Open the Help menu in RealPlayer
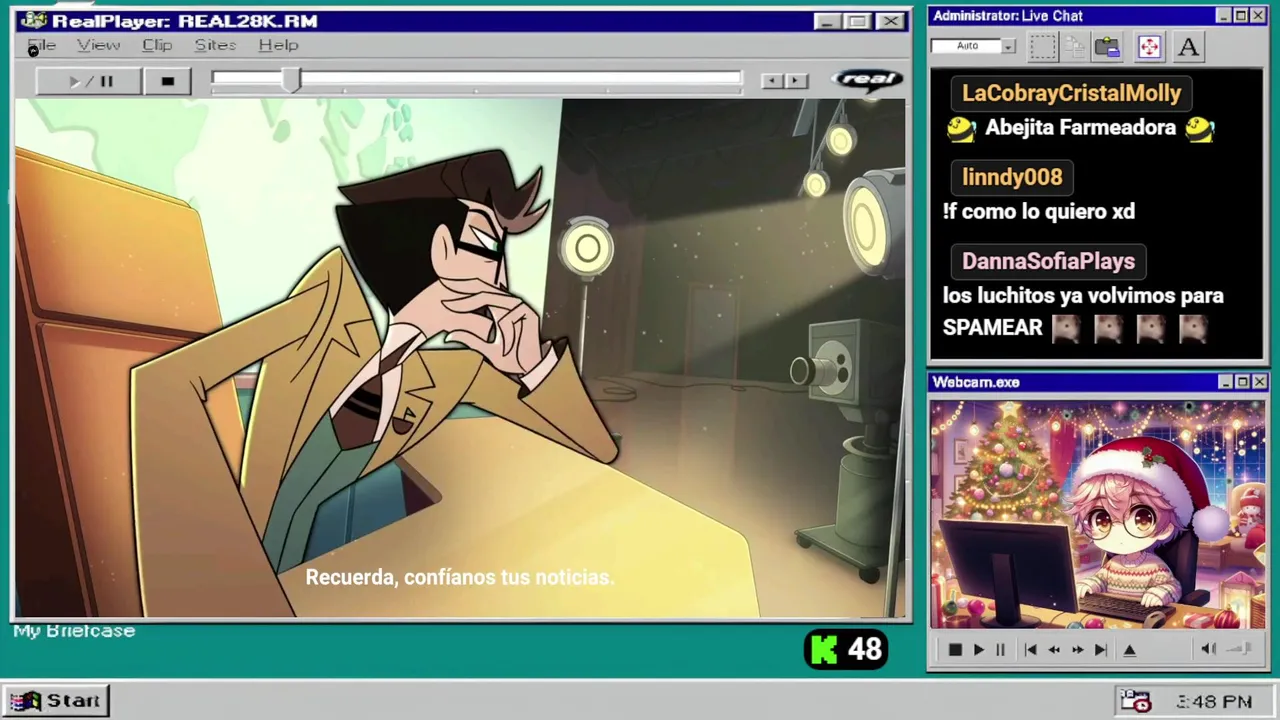Screen dimensions: 1280x720 coord(278,45)
